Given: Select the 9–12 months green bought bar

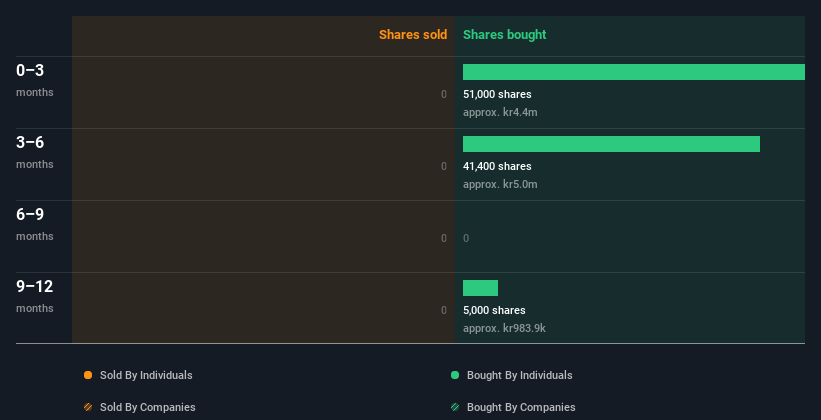Looking at the screenshot, I should [x=480, y=288].
